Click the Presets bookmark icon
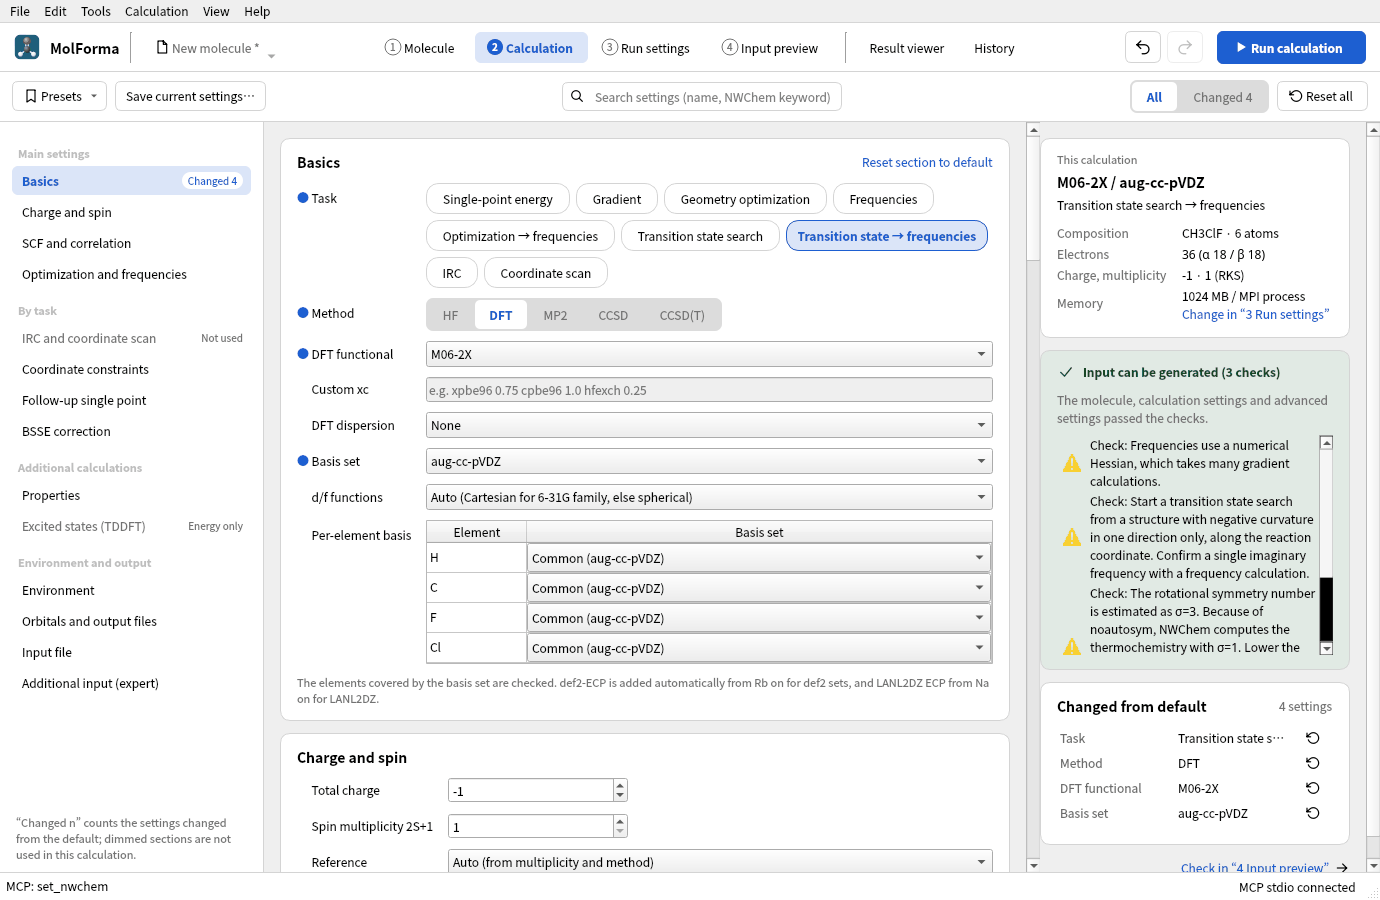This screenshot has height=900, width=1380. (x=31, y=97)
